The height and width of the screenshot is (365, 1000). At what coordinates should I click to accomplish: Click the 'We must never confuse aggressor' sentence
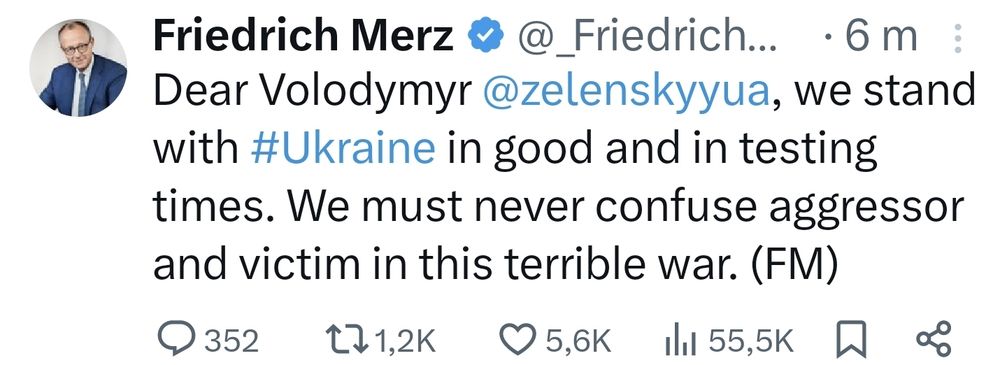click(x=625, y=207)
